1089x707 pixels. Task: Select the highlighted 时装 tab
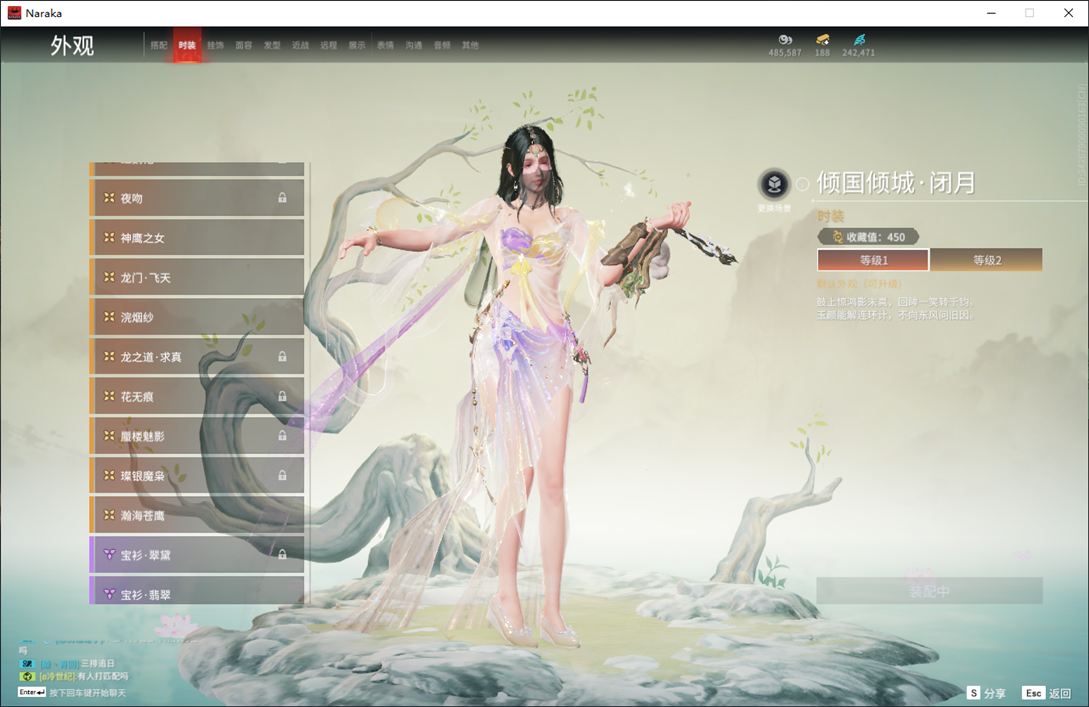[187, 45]
